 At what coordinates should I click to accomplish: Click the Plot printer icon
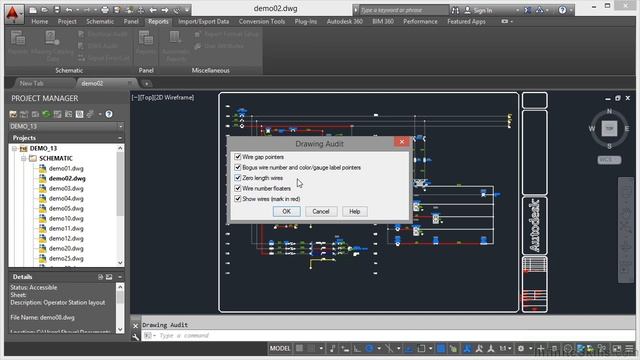tap(105, 10)
